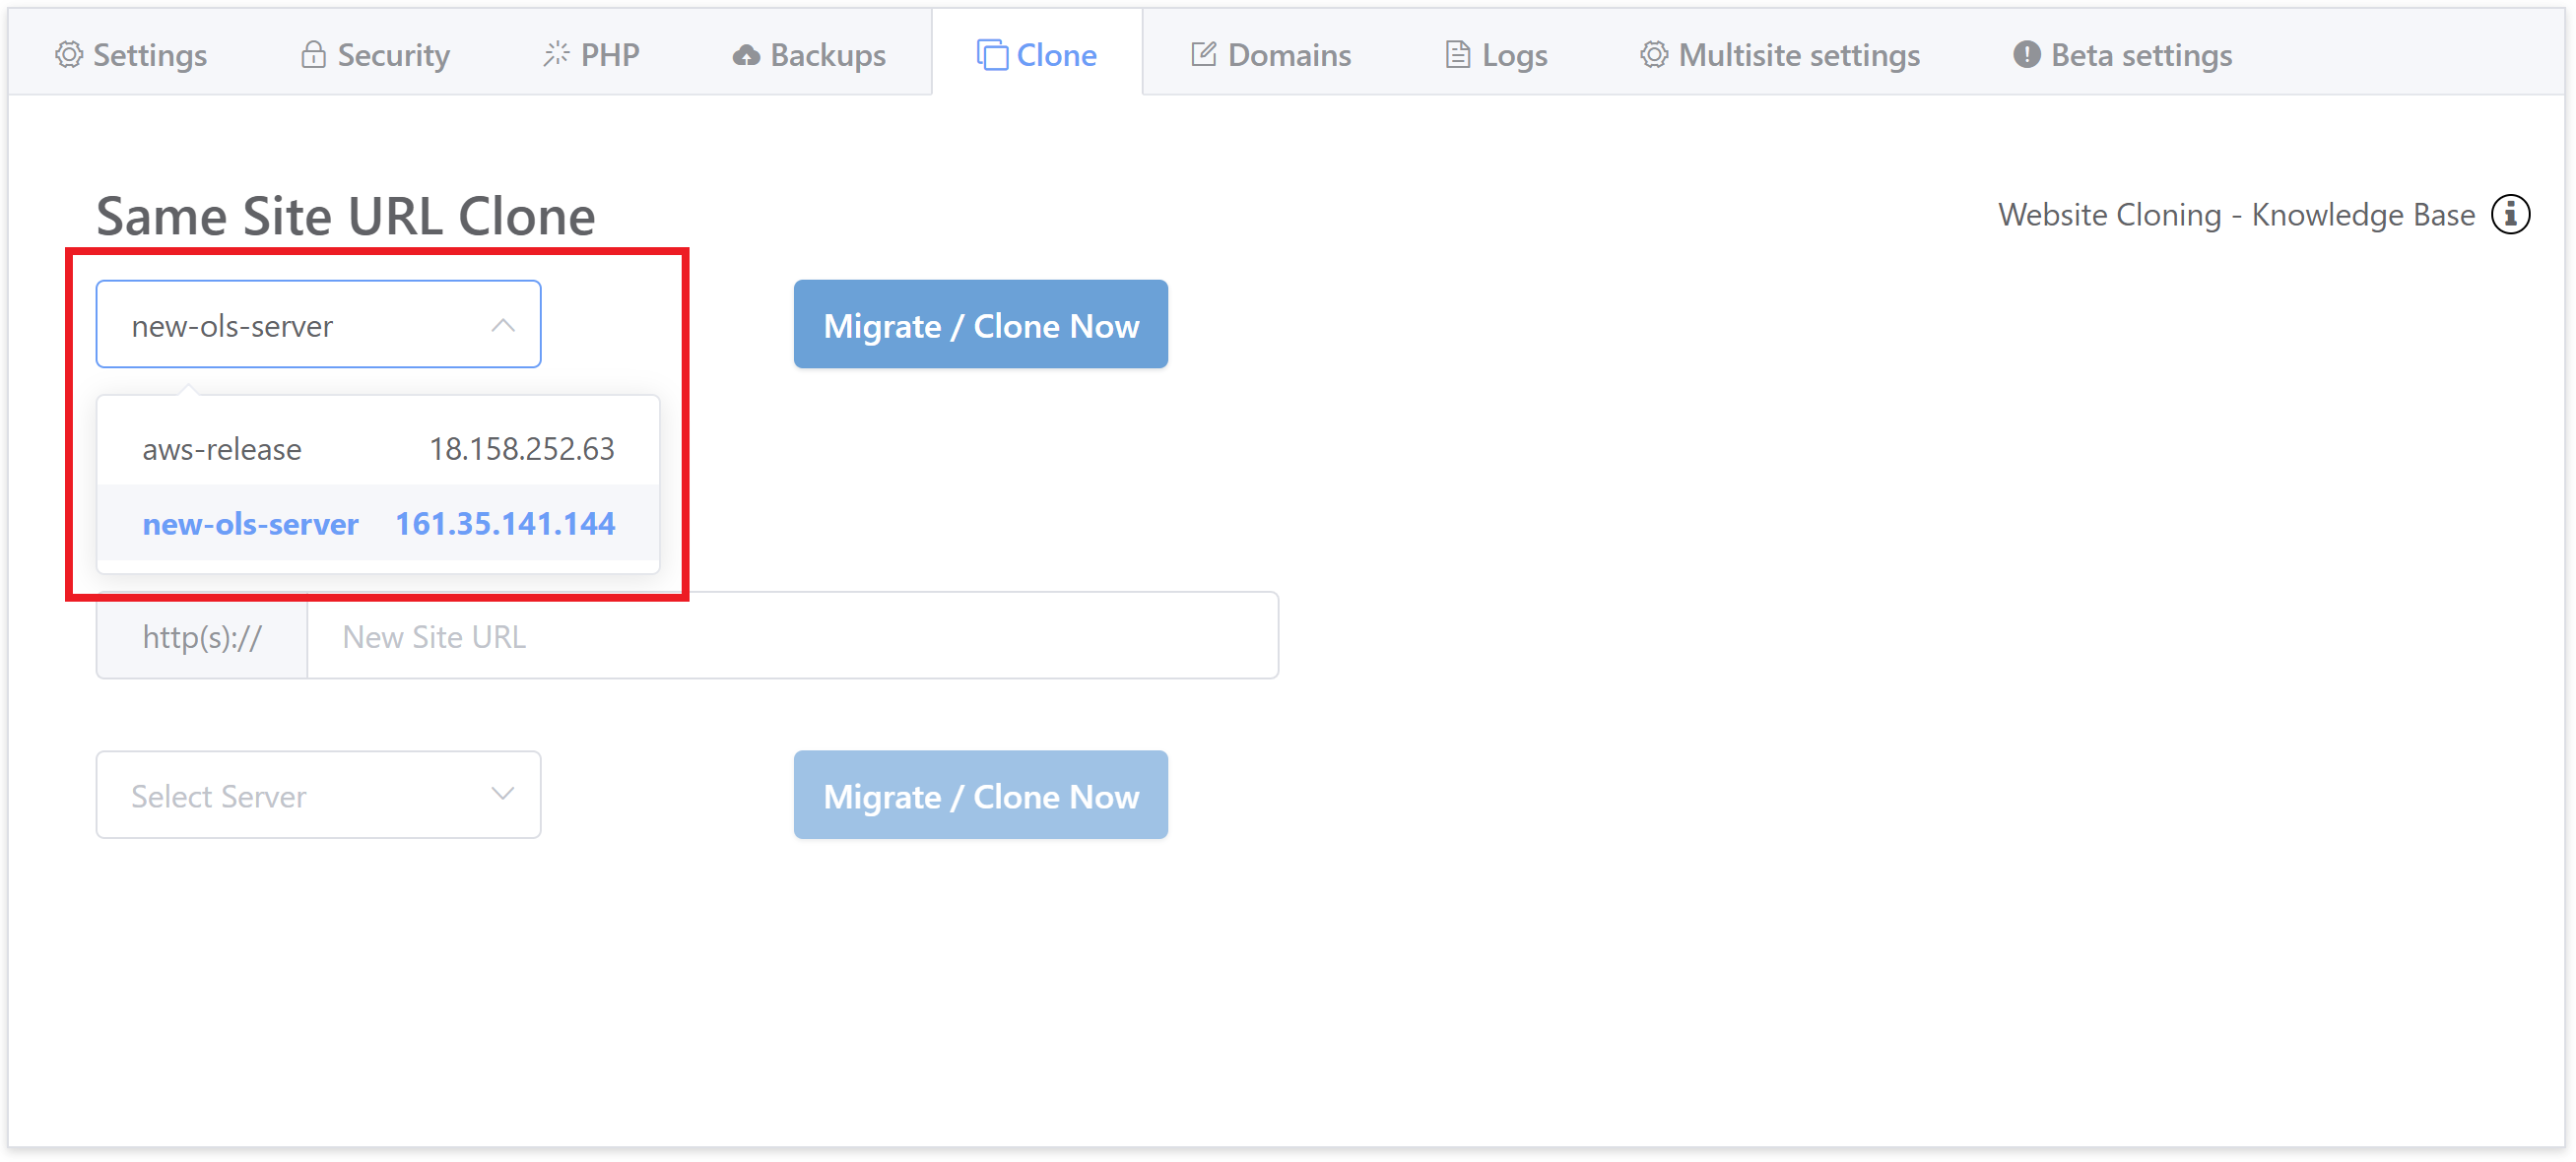Open Beta settings tab

pyautogui.click(x=2122, y=55)
